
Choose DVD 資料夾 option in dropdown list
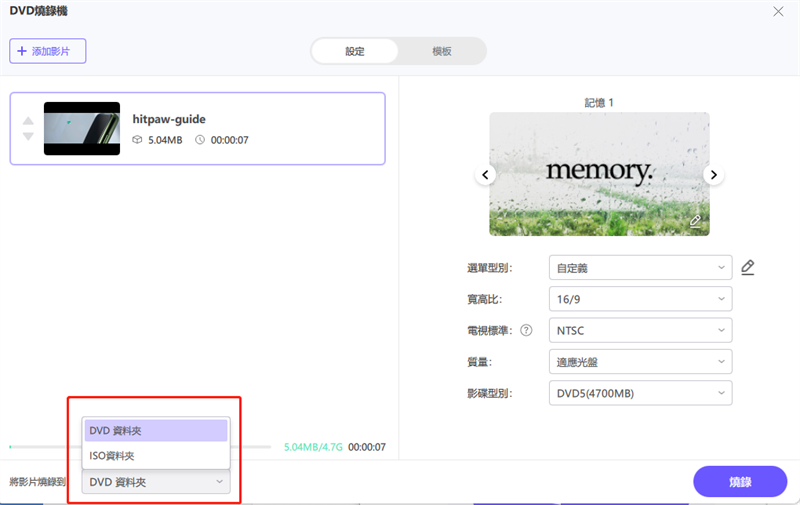coord(156,431)
